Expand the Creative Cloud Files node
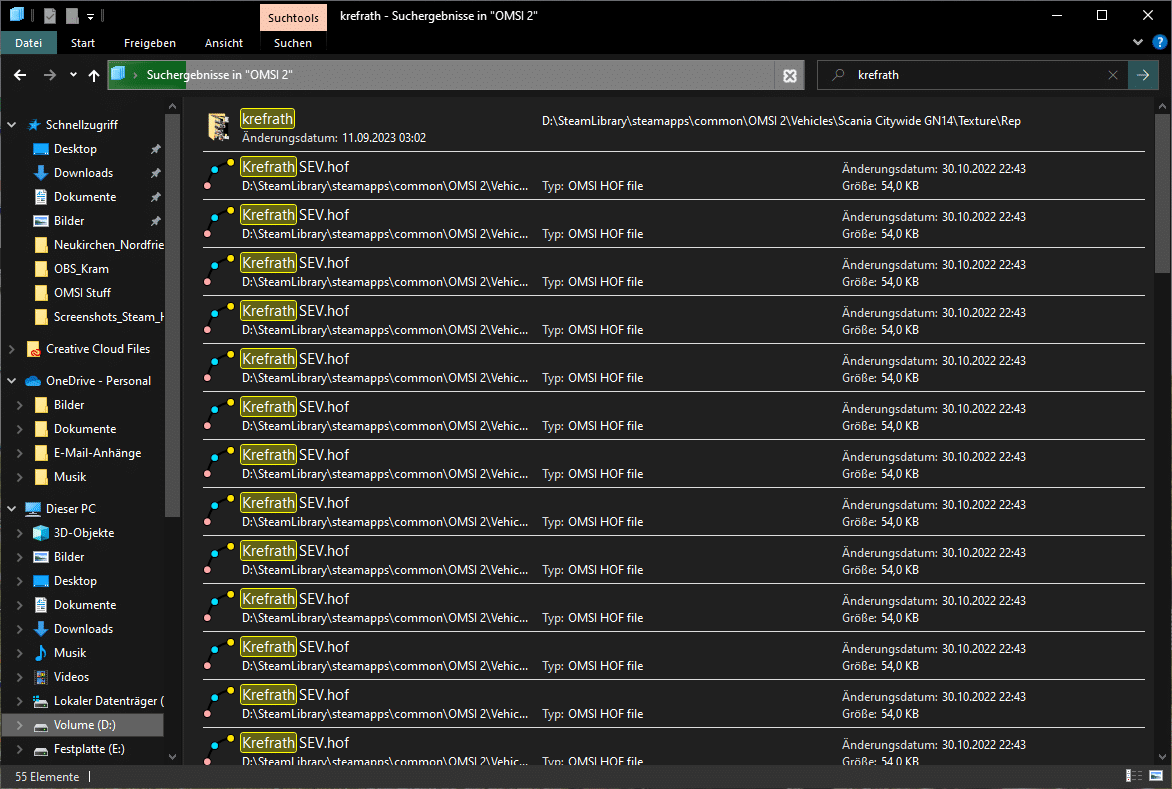 (11, 349)
